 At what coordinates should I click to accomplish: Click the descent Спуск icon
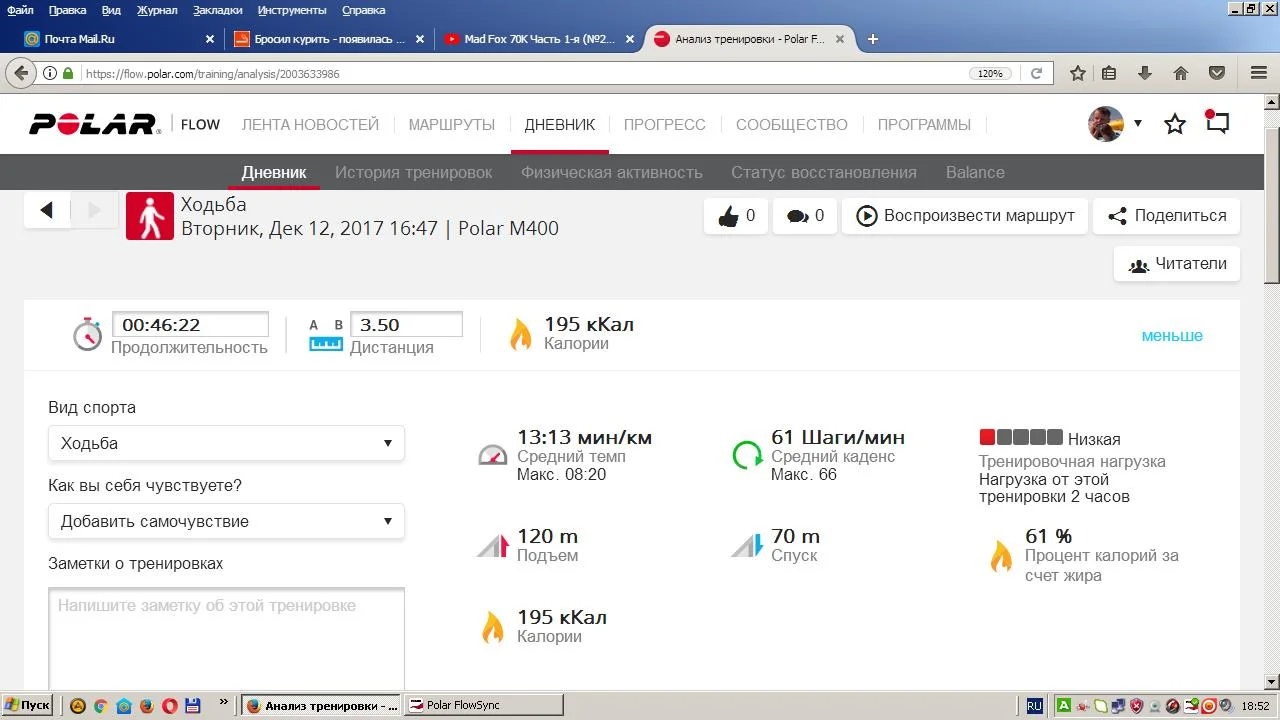747,545
